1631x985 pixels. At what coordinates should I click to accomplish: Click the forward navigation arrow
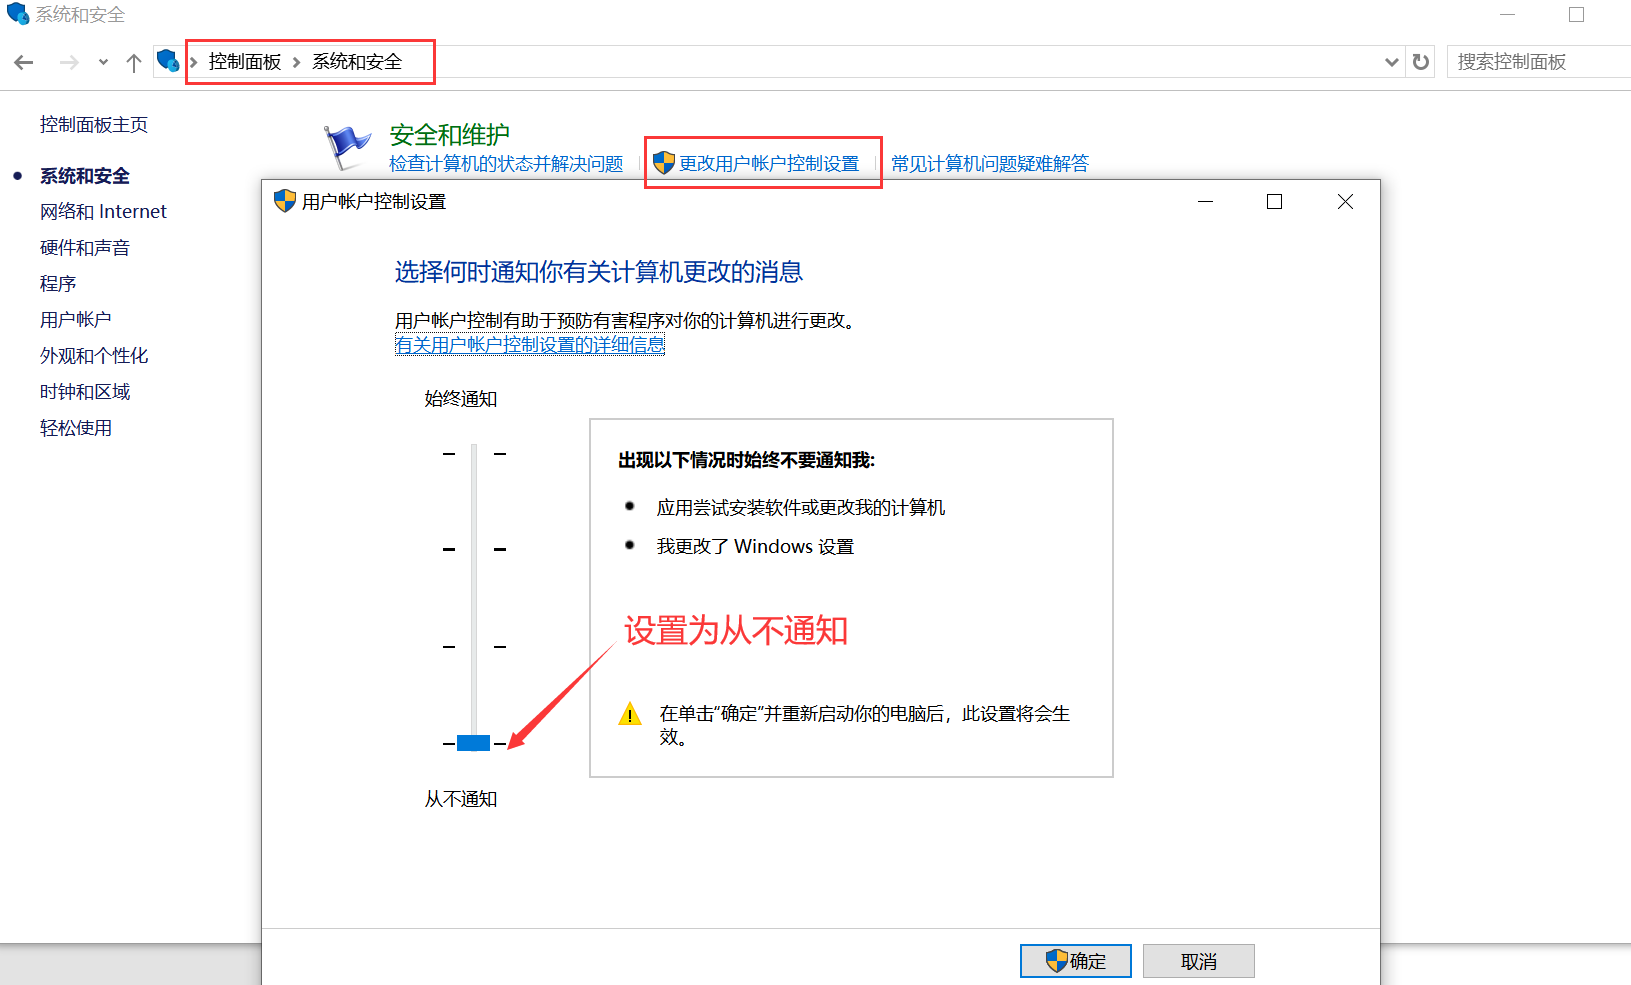tap(68, 62)
